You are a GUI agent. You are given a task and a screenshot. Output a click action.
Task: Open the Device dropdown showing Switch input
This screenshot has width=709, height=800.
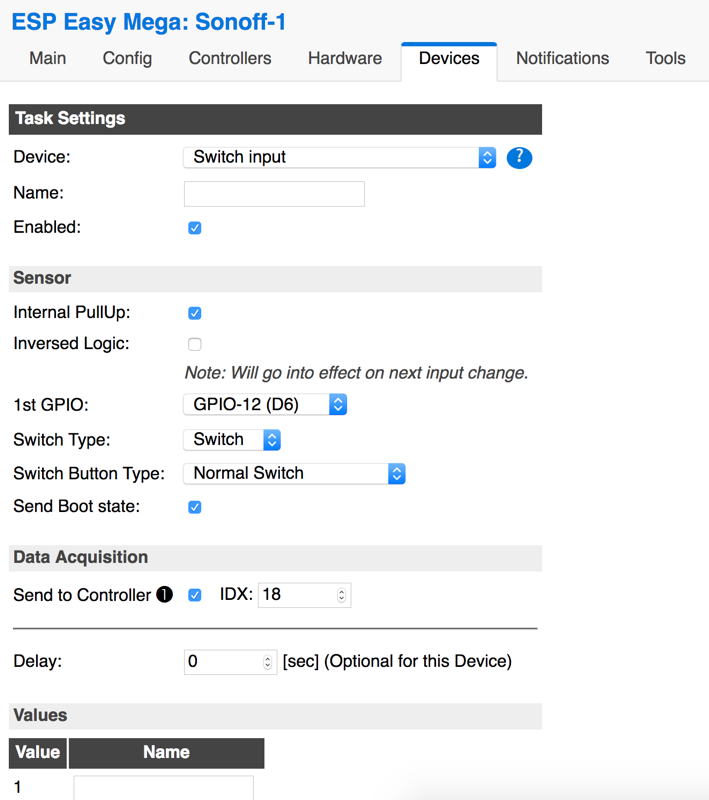coord(339,157)
